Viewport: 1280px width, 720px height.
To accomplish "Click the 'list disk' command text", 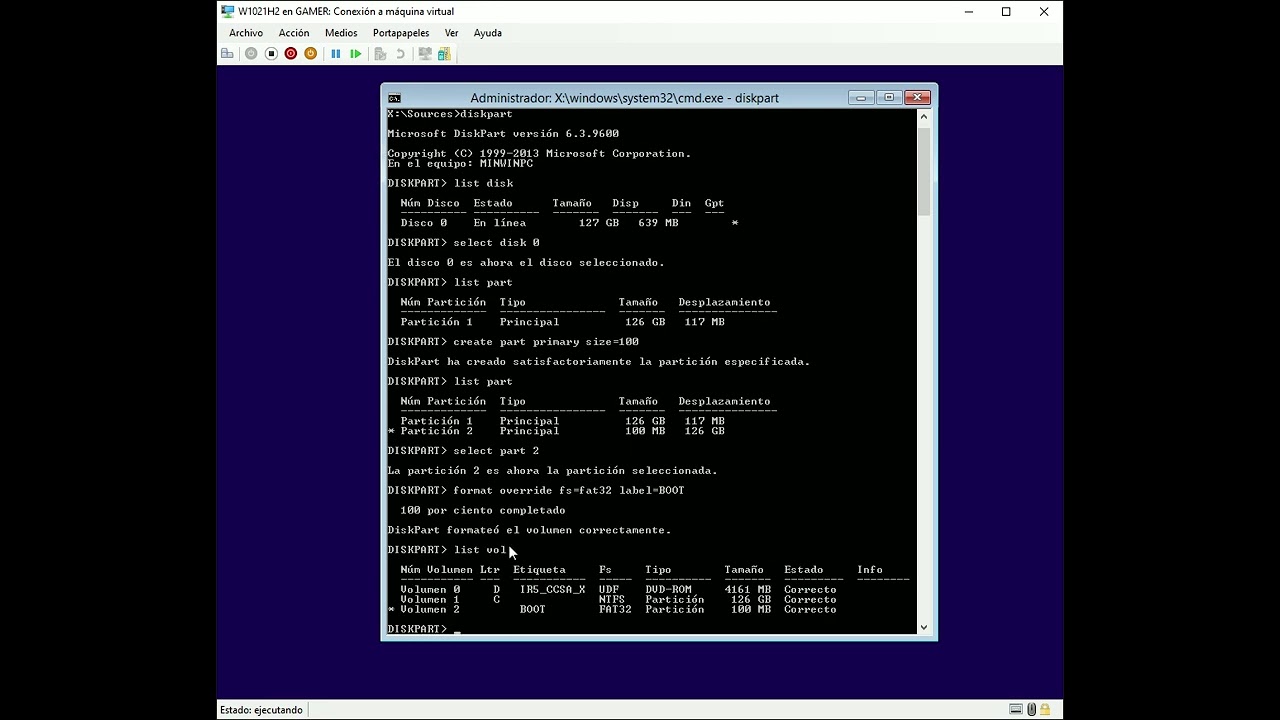I will [x=483, y=183].
